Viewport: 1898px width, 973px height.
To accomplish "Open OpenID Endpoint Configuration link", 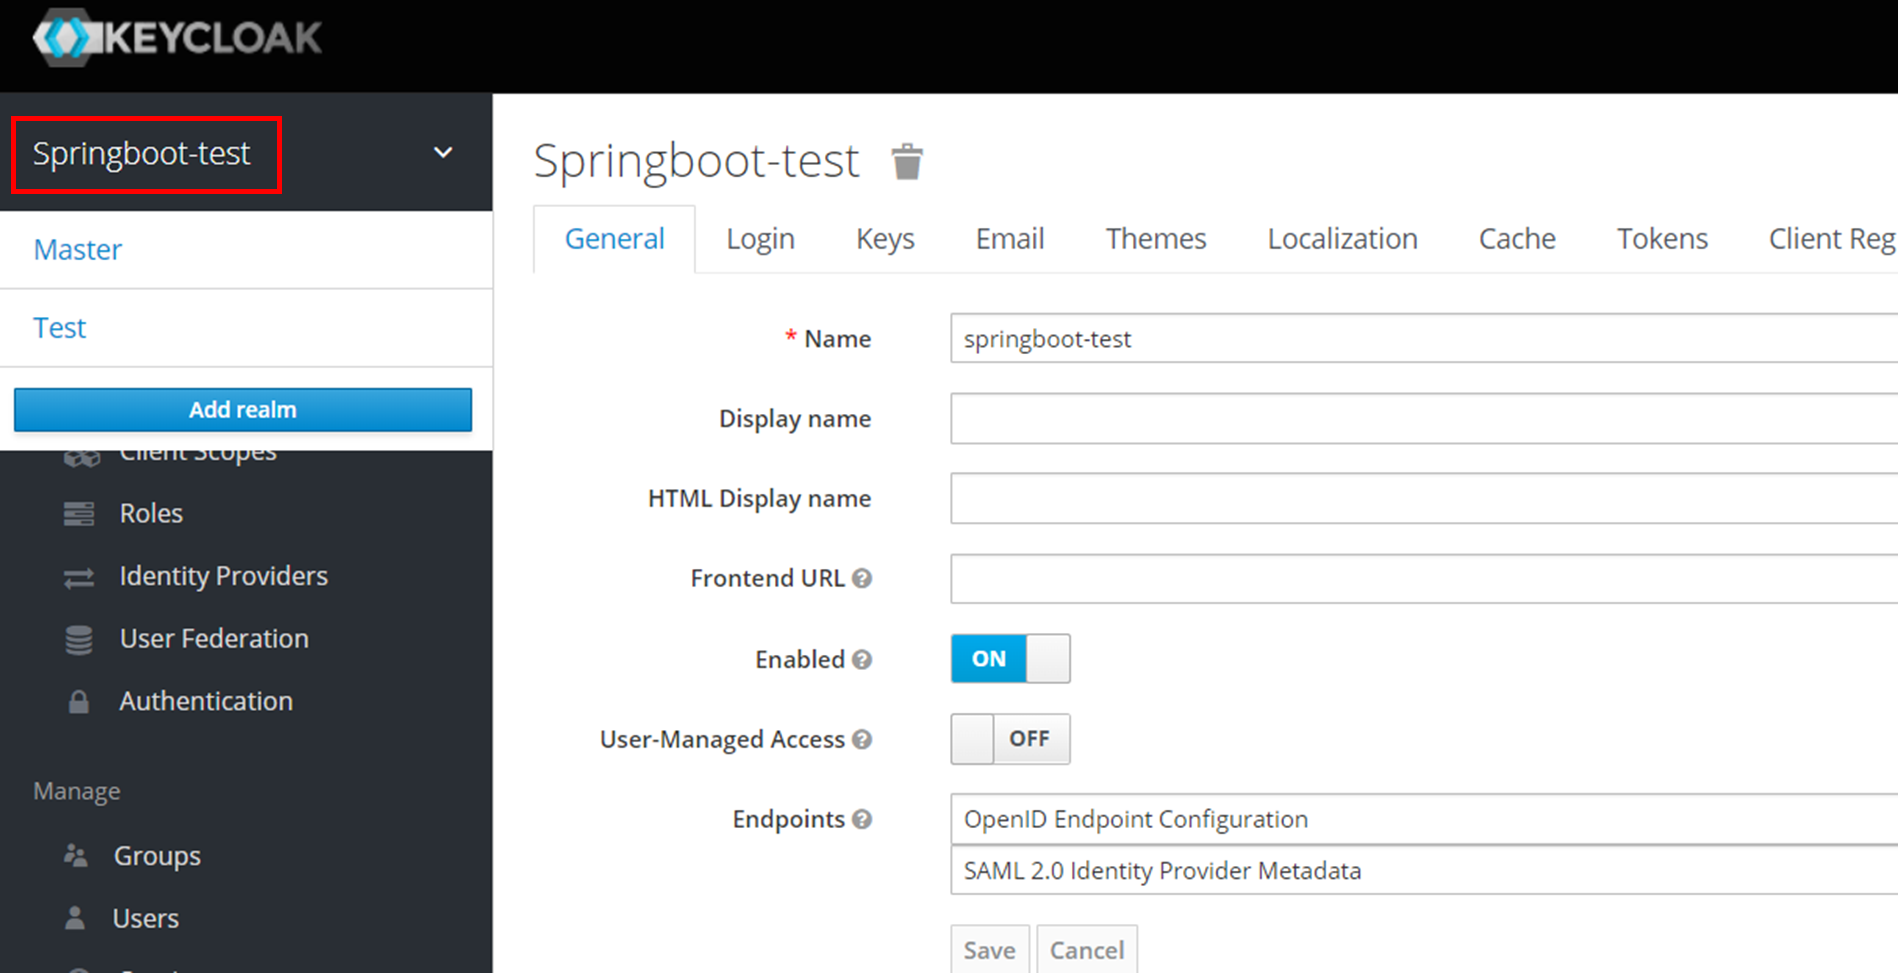I will pyautogui.click(x=1136, y=819).
